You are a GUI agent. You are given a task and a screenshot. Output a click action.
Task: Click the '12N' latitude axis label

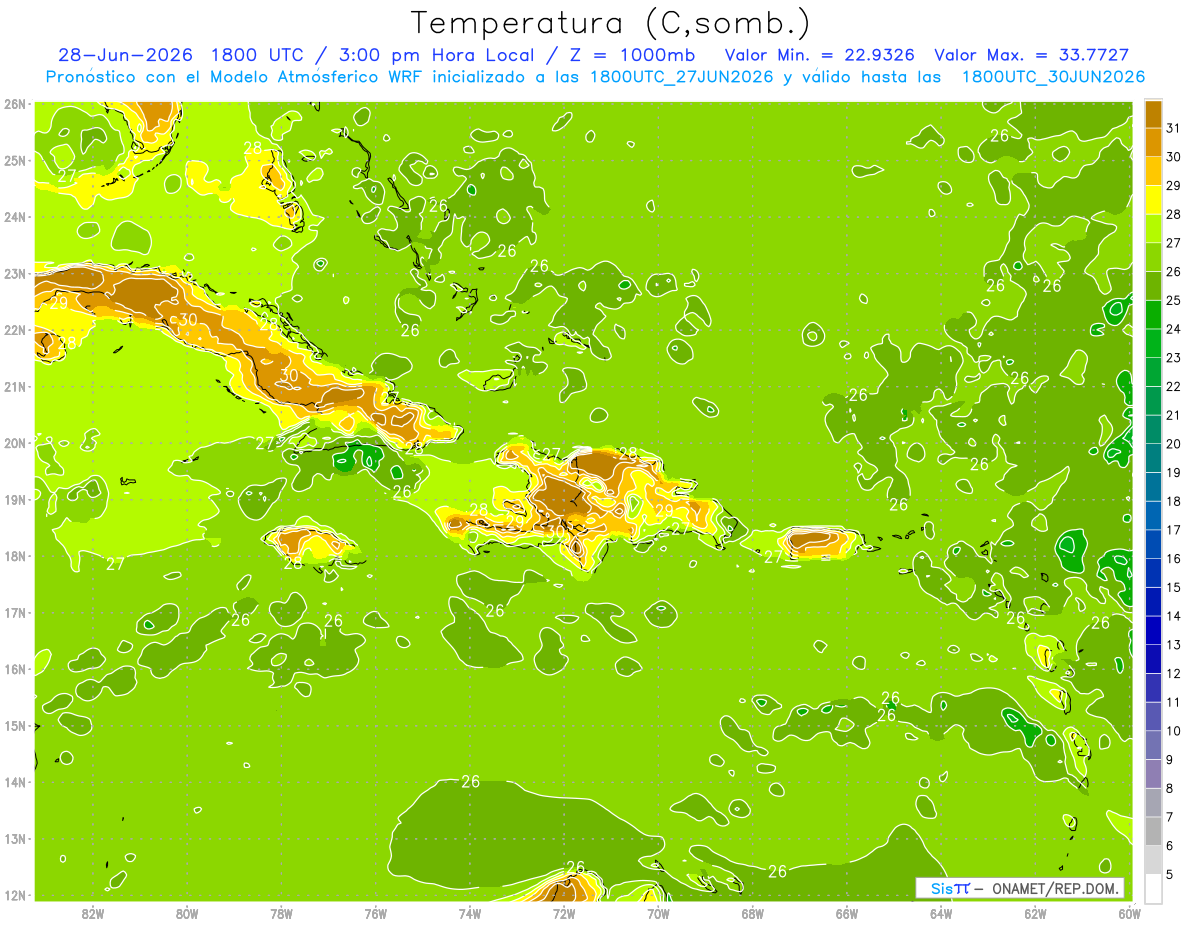(15, 895)
